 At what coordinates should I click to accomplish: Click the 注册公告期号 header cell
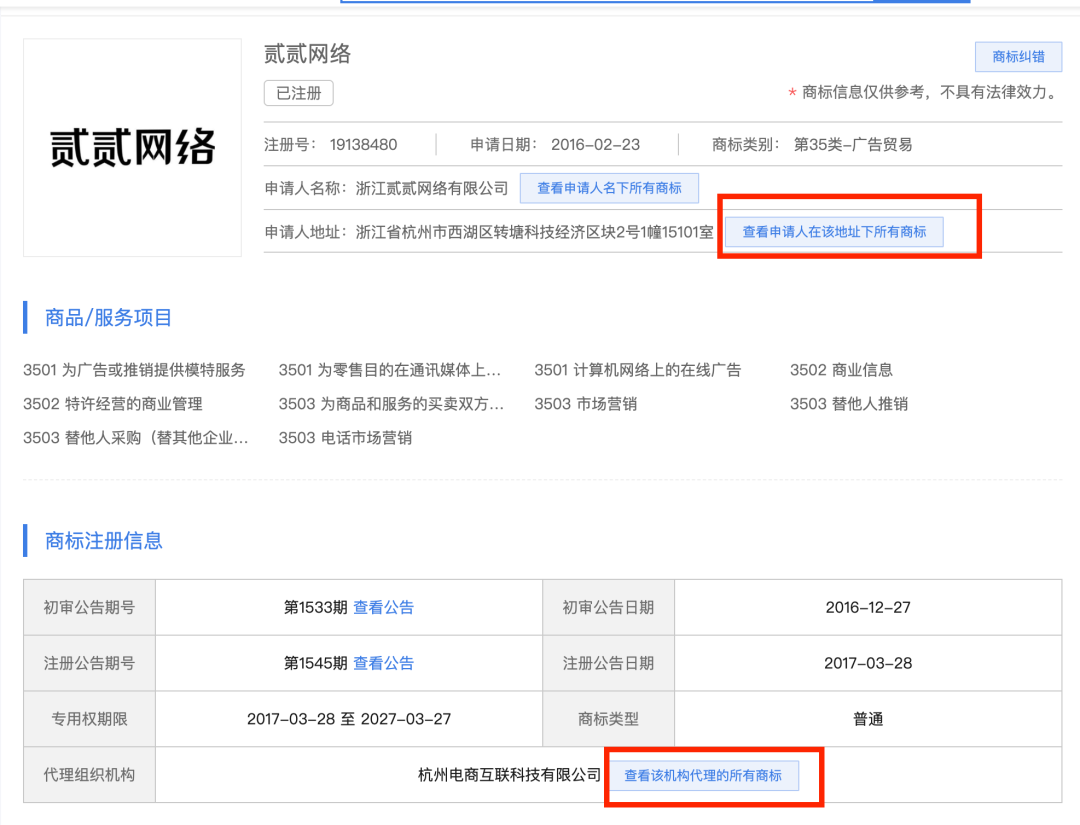click(90, 663)
